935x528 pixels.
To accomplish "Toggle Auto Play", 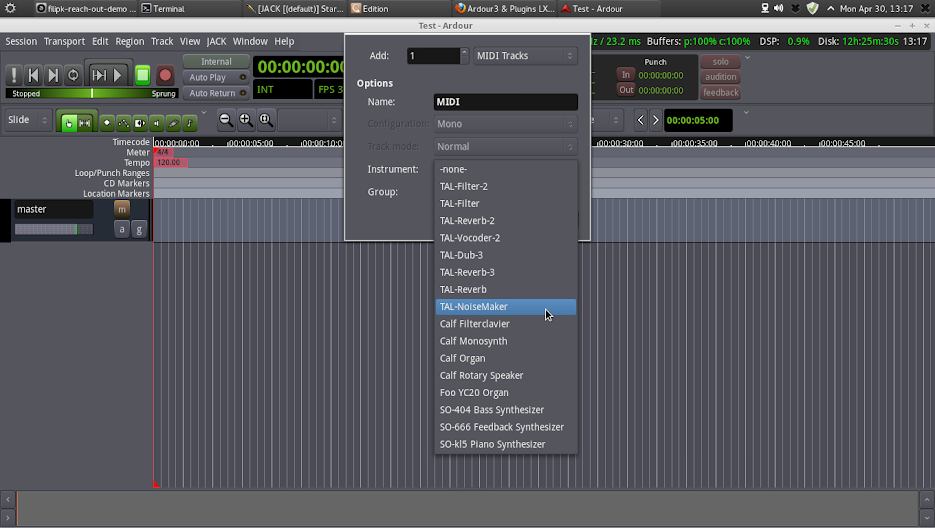I will pos(216,78).
